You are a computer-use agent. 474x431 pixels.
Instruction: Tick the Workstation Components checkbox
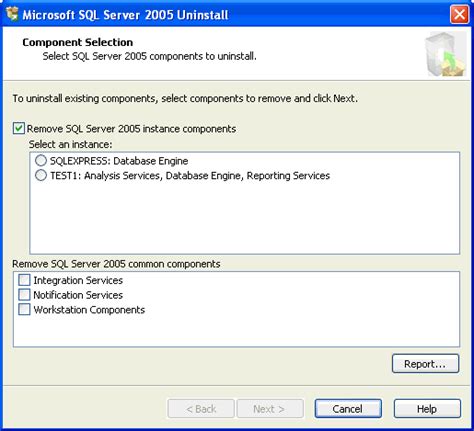tap(24, 309)
